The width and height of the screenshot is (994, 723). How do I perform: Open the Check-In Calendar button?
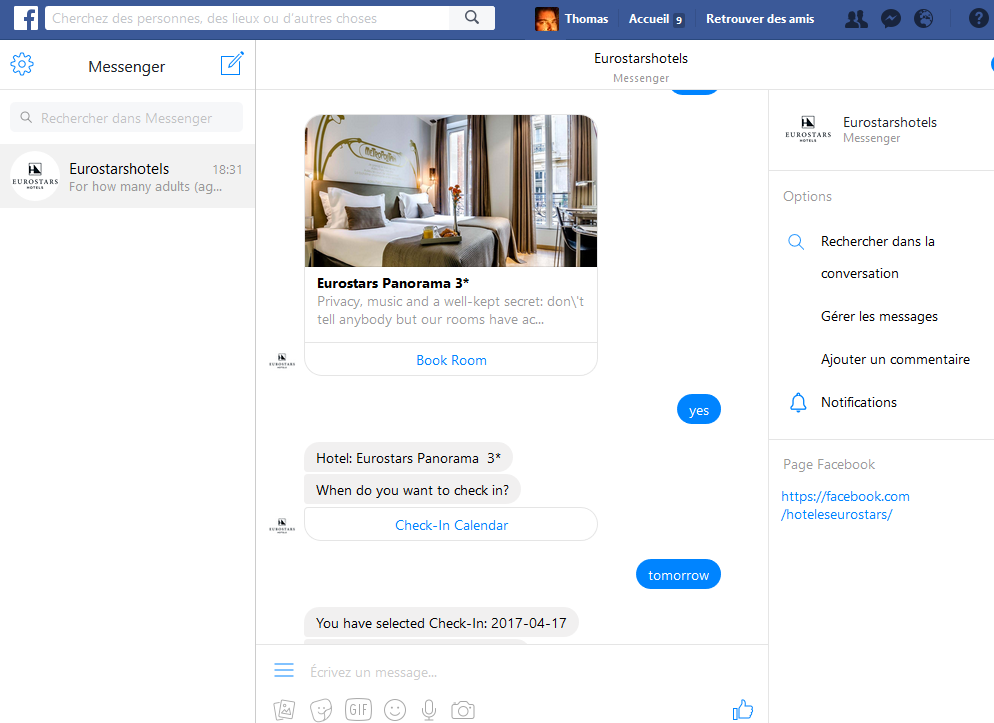451,525
